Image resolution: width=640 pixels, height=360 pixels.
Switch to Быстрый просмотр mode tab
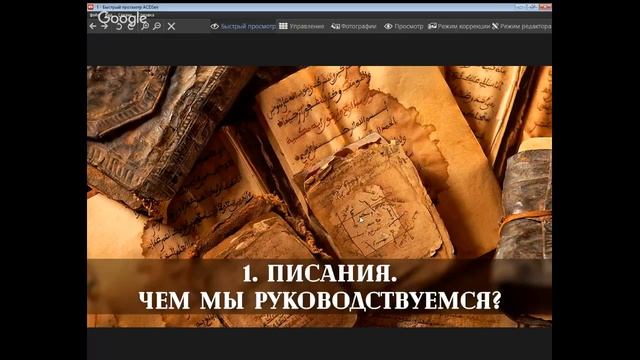pyautogui.click(x=243, y=26)
